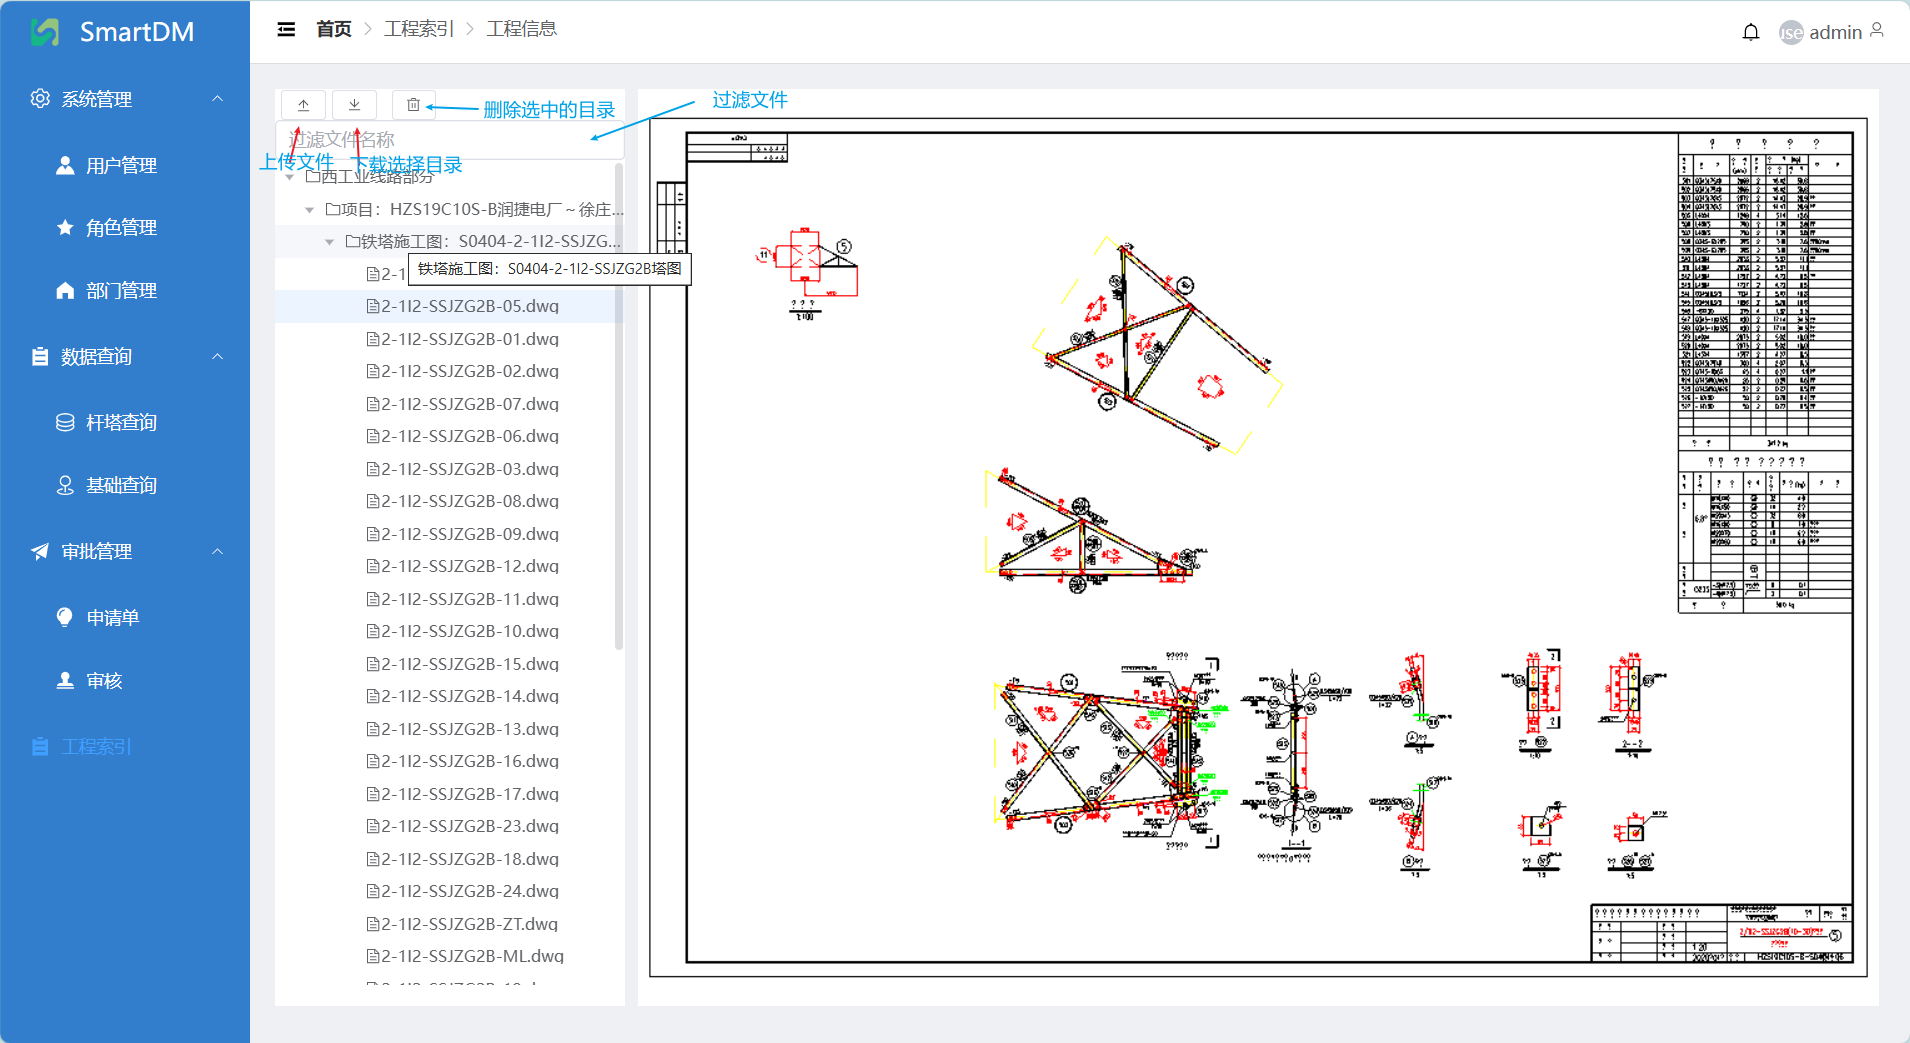Collapse the 数据查询 menu chevron
This screenshot has height=1043, width=1910.
(x=217, y=356)
